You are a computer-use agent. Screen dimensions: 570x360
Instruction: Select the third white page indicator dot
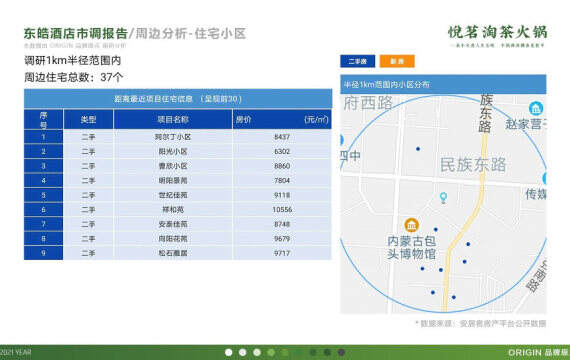tap(257, 352)
